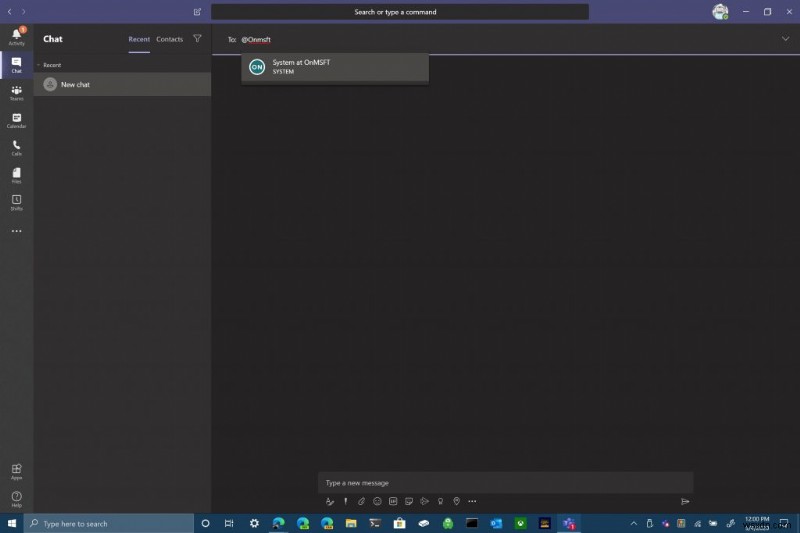Image resolution: width=800 pixels, height=533 pixels.
Task: Click the Teams icon on the taskbar
Action: coord(569,523)
